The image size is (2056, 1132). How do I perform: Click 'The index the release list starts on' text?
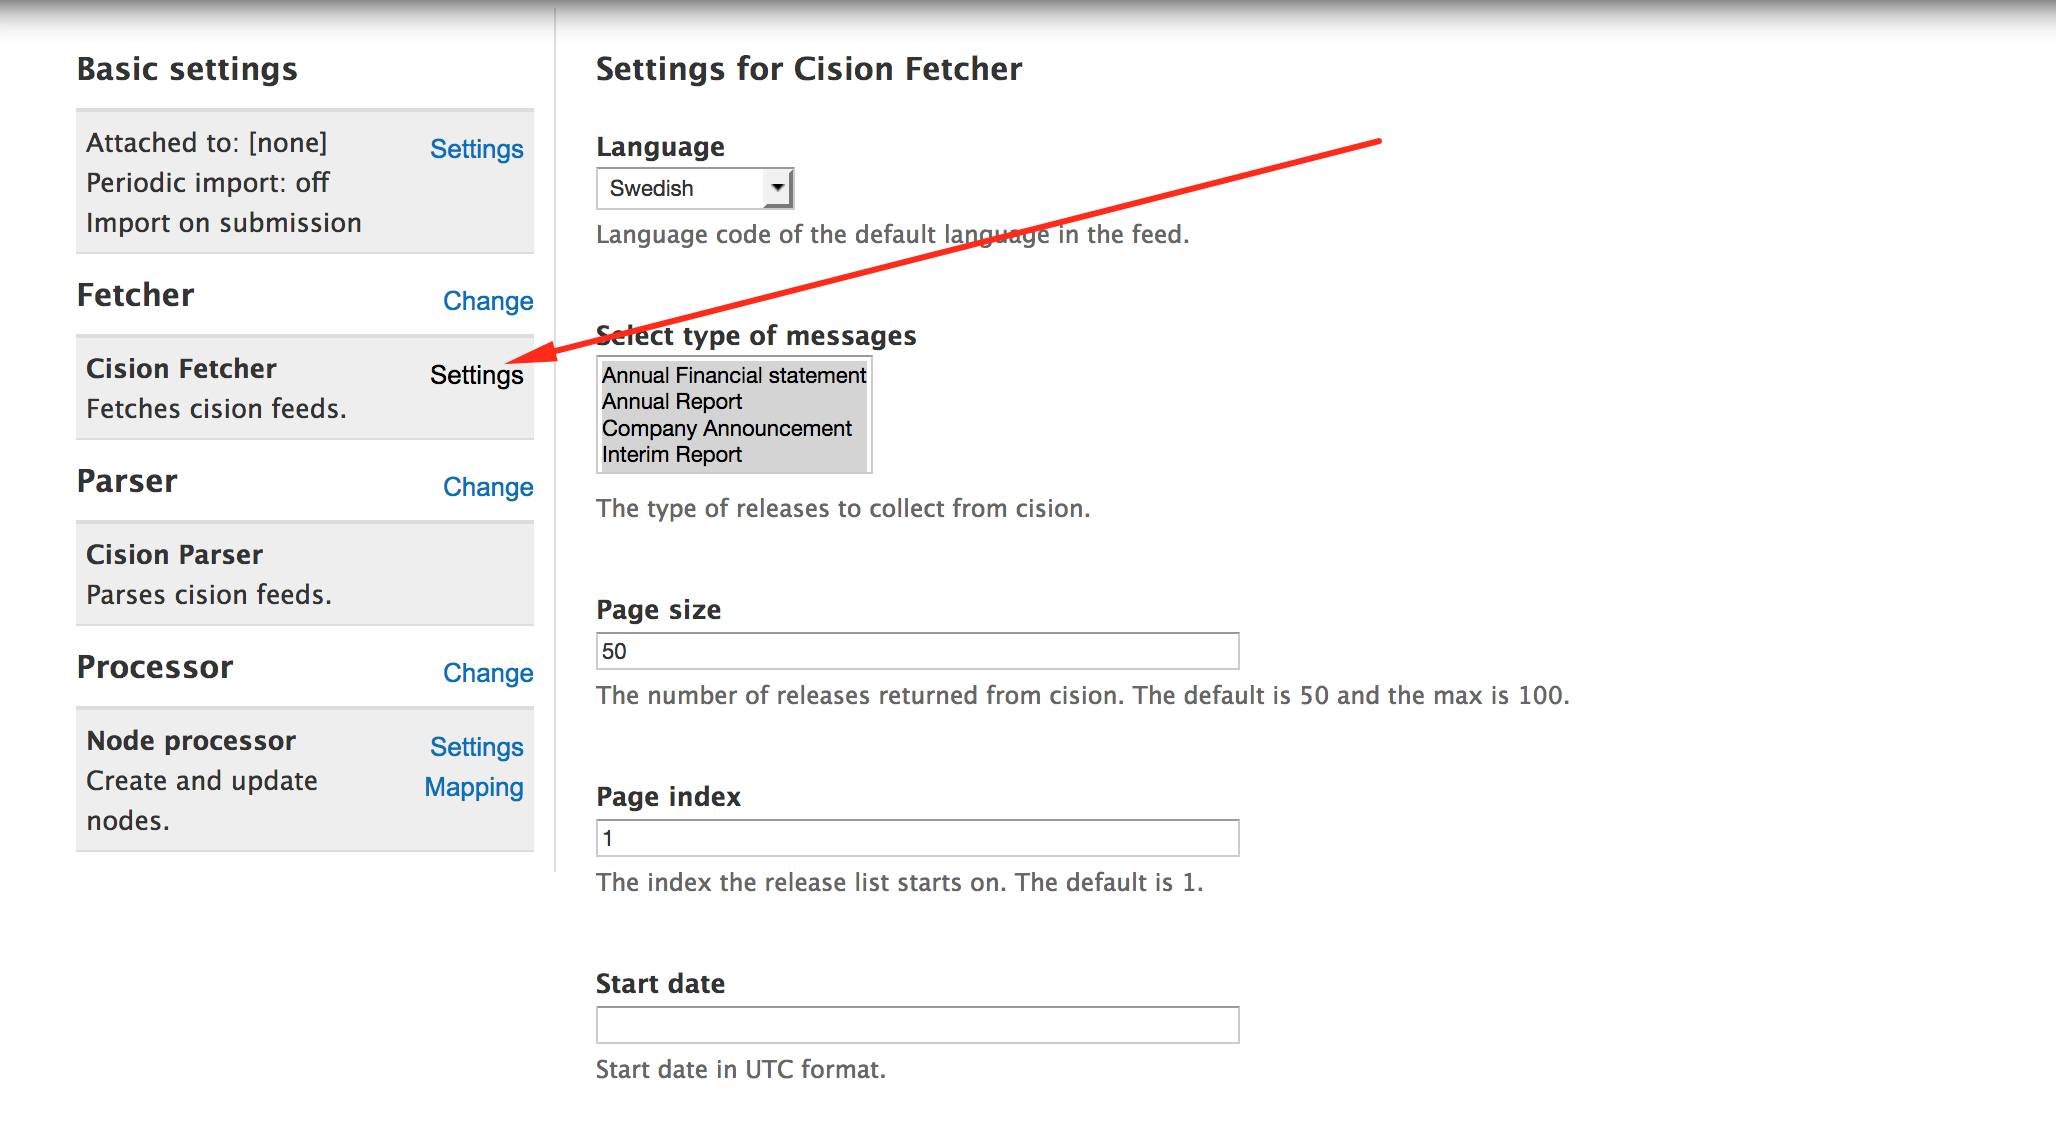[802, 883]
